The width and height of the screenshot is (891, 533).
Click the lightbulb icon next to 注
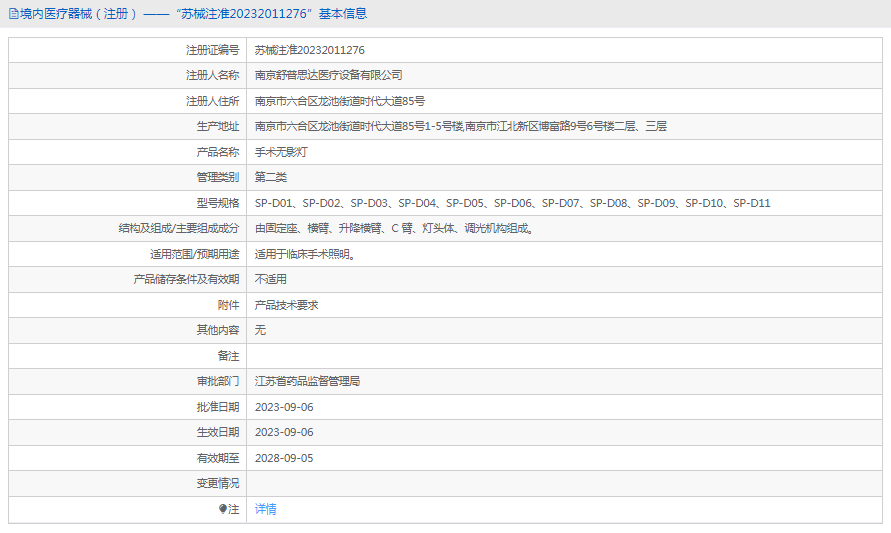[x=223, y=509]
